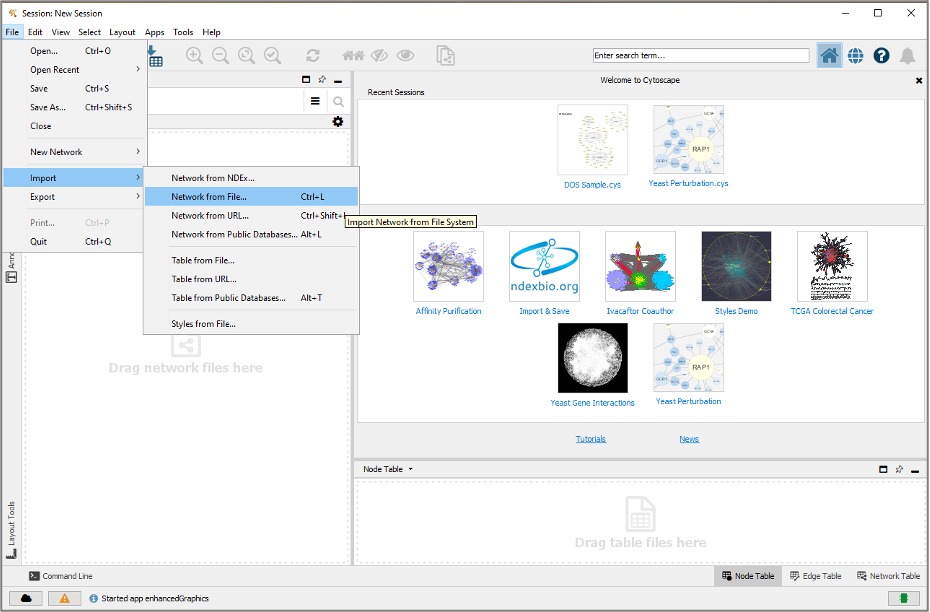Click the network panel options hamburger icon

click(x=315, y=101)
